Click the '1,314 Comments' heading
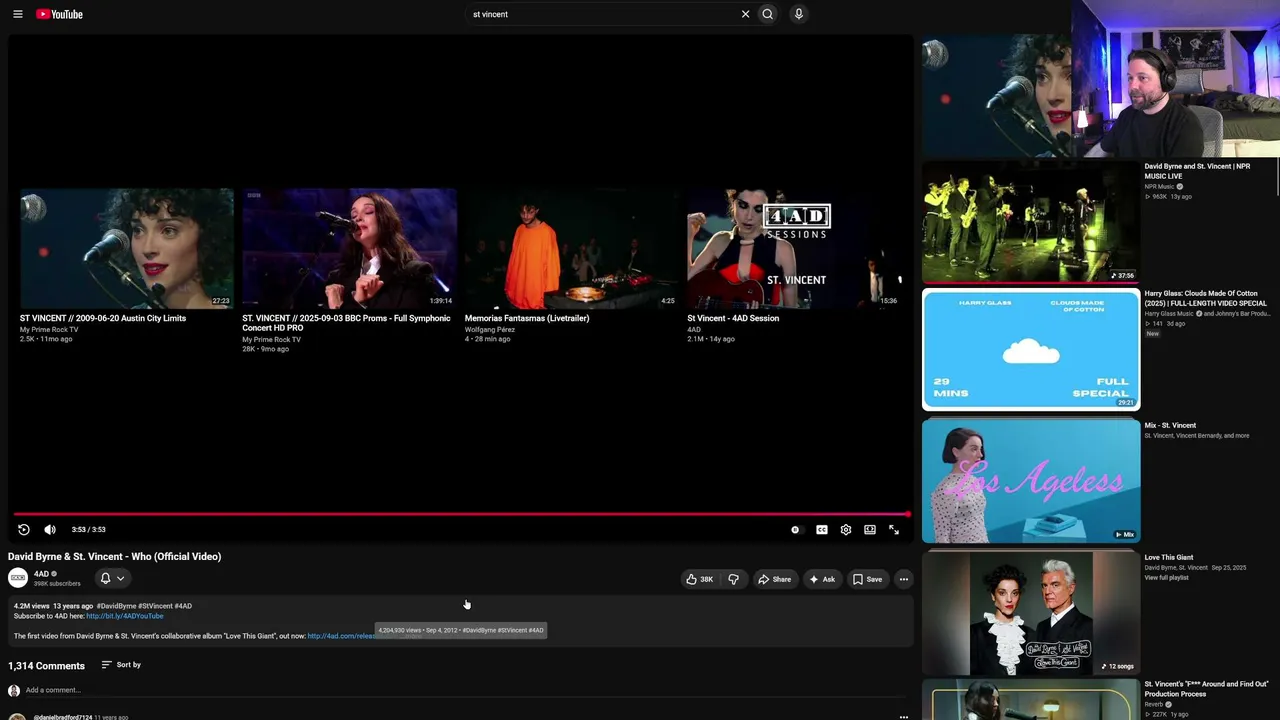The image size is (1280, 720). click(46, 666)
